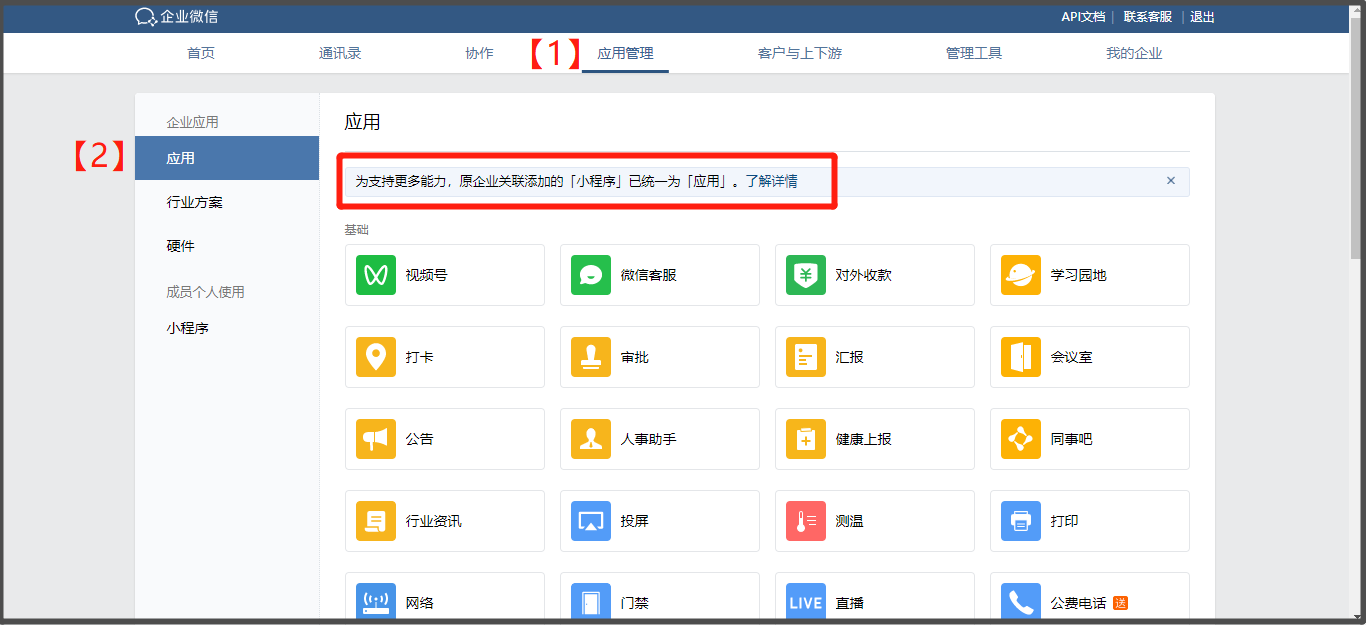
Task: Open the 公告 megaphone icon
Action: pyautogui.click(x=376, y=439)
